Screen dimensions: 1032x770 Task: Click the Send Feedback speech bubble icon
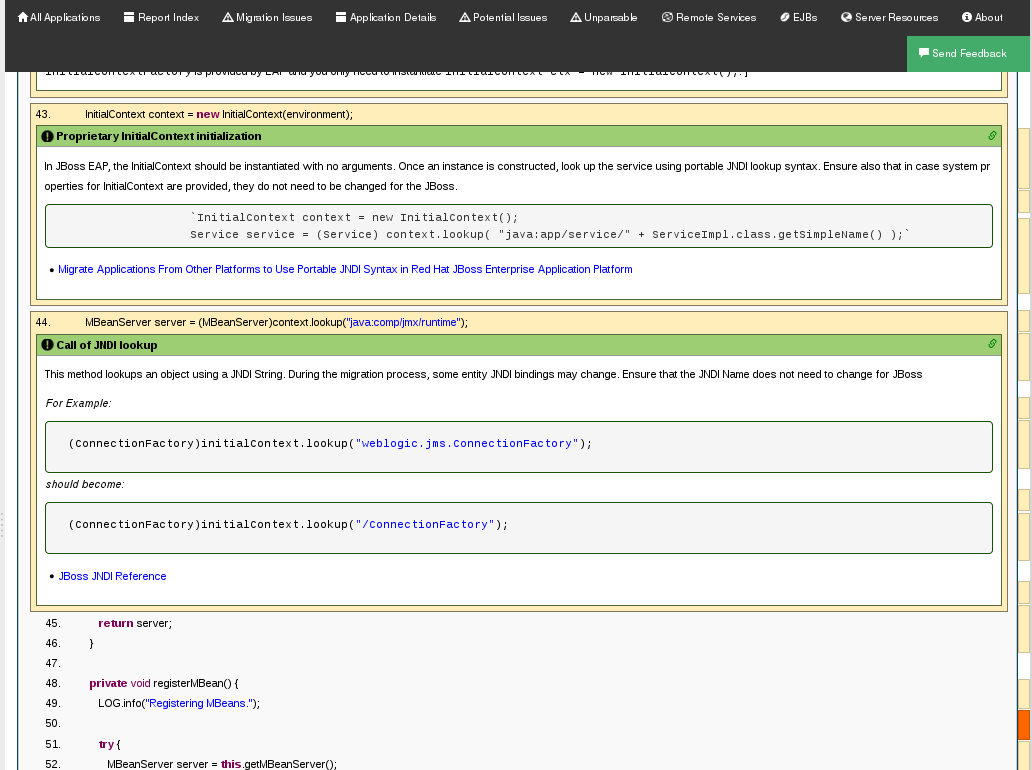[923, 53]
